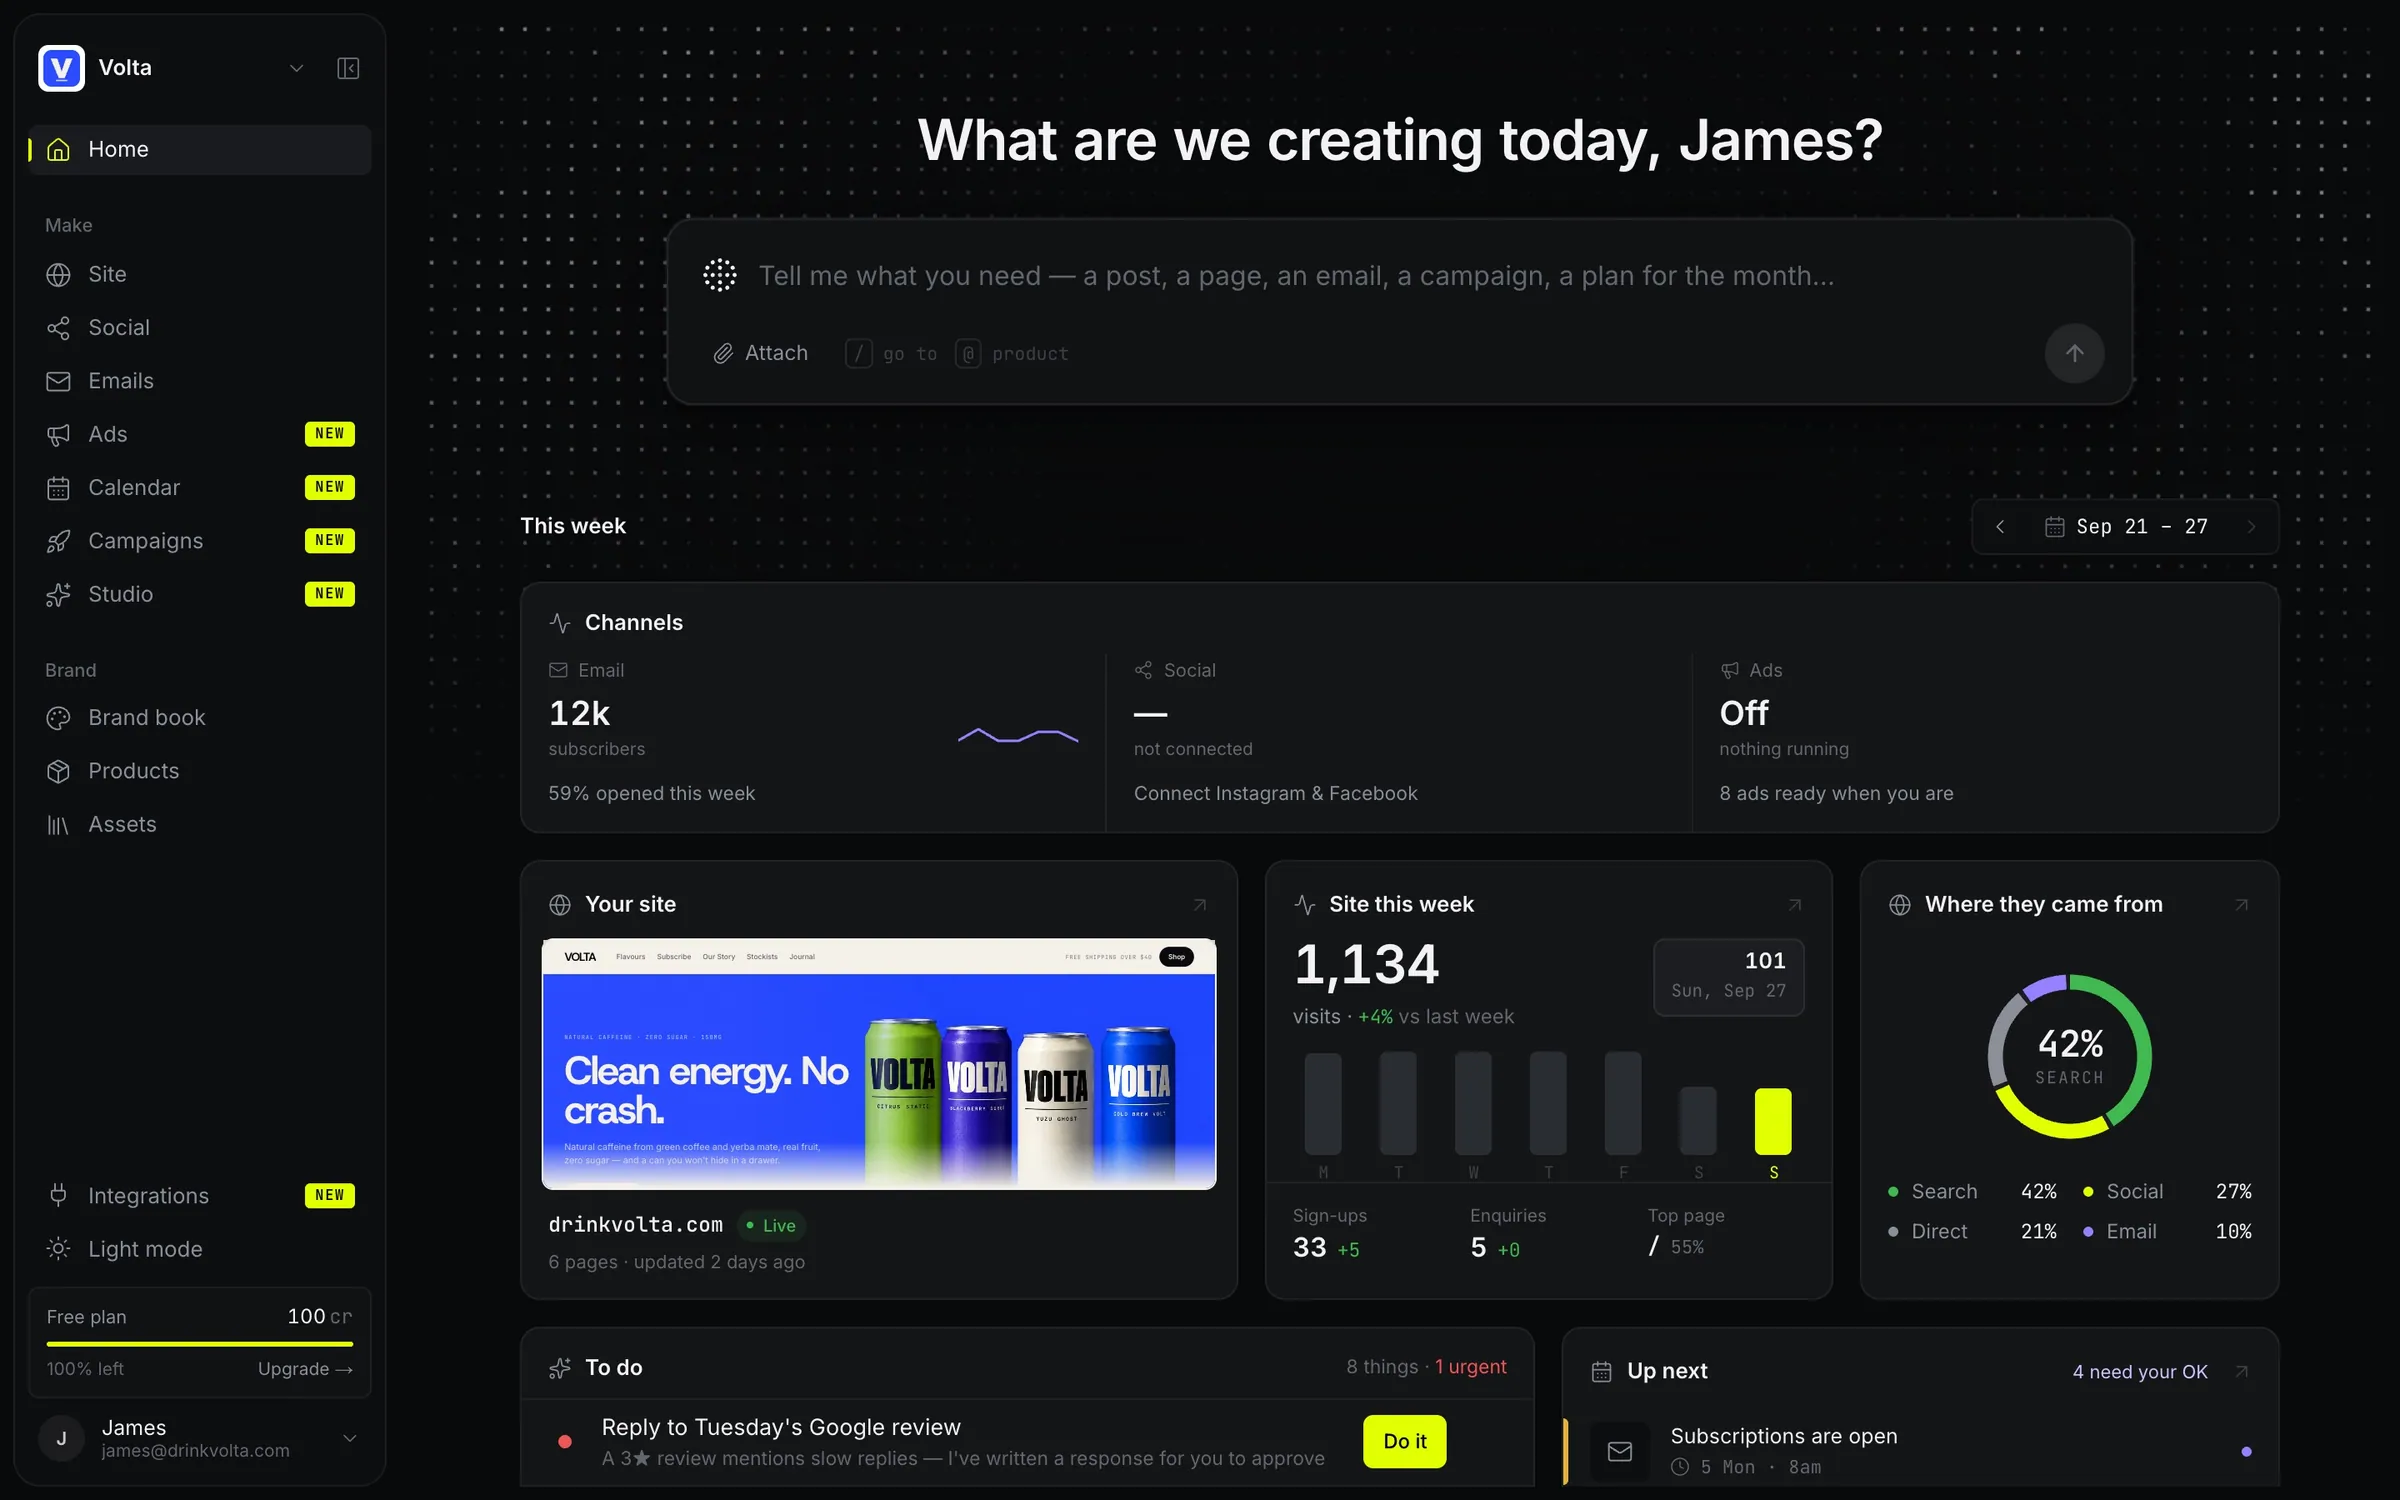Select the Sunday bar in visits chart
2400x1500 pixels.
click(x=1773, y=1121)
